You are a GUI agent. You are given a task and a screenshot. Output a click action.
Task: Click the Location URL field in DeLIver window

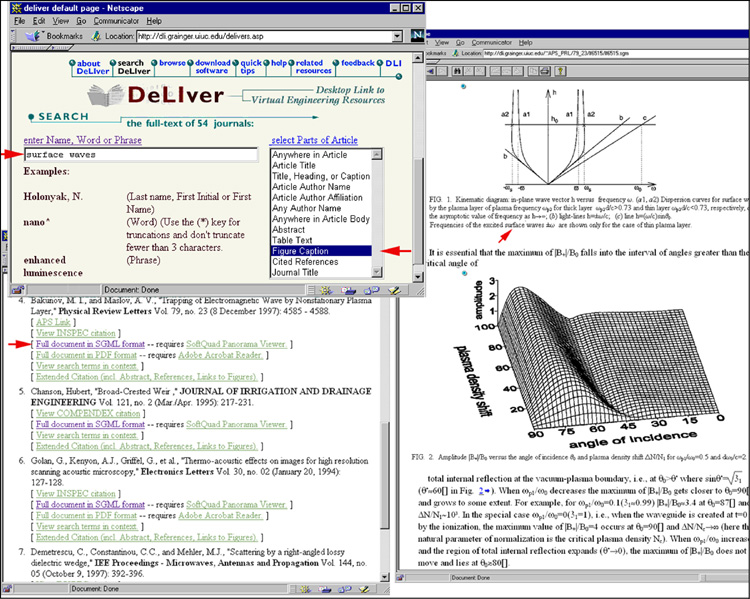pos(265,36)
